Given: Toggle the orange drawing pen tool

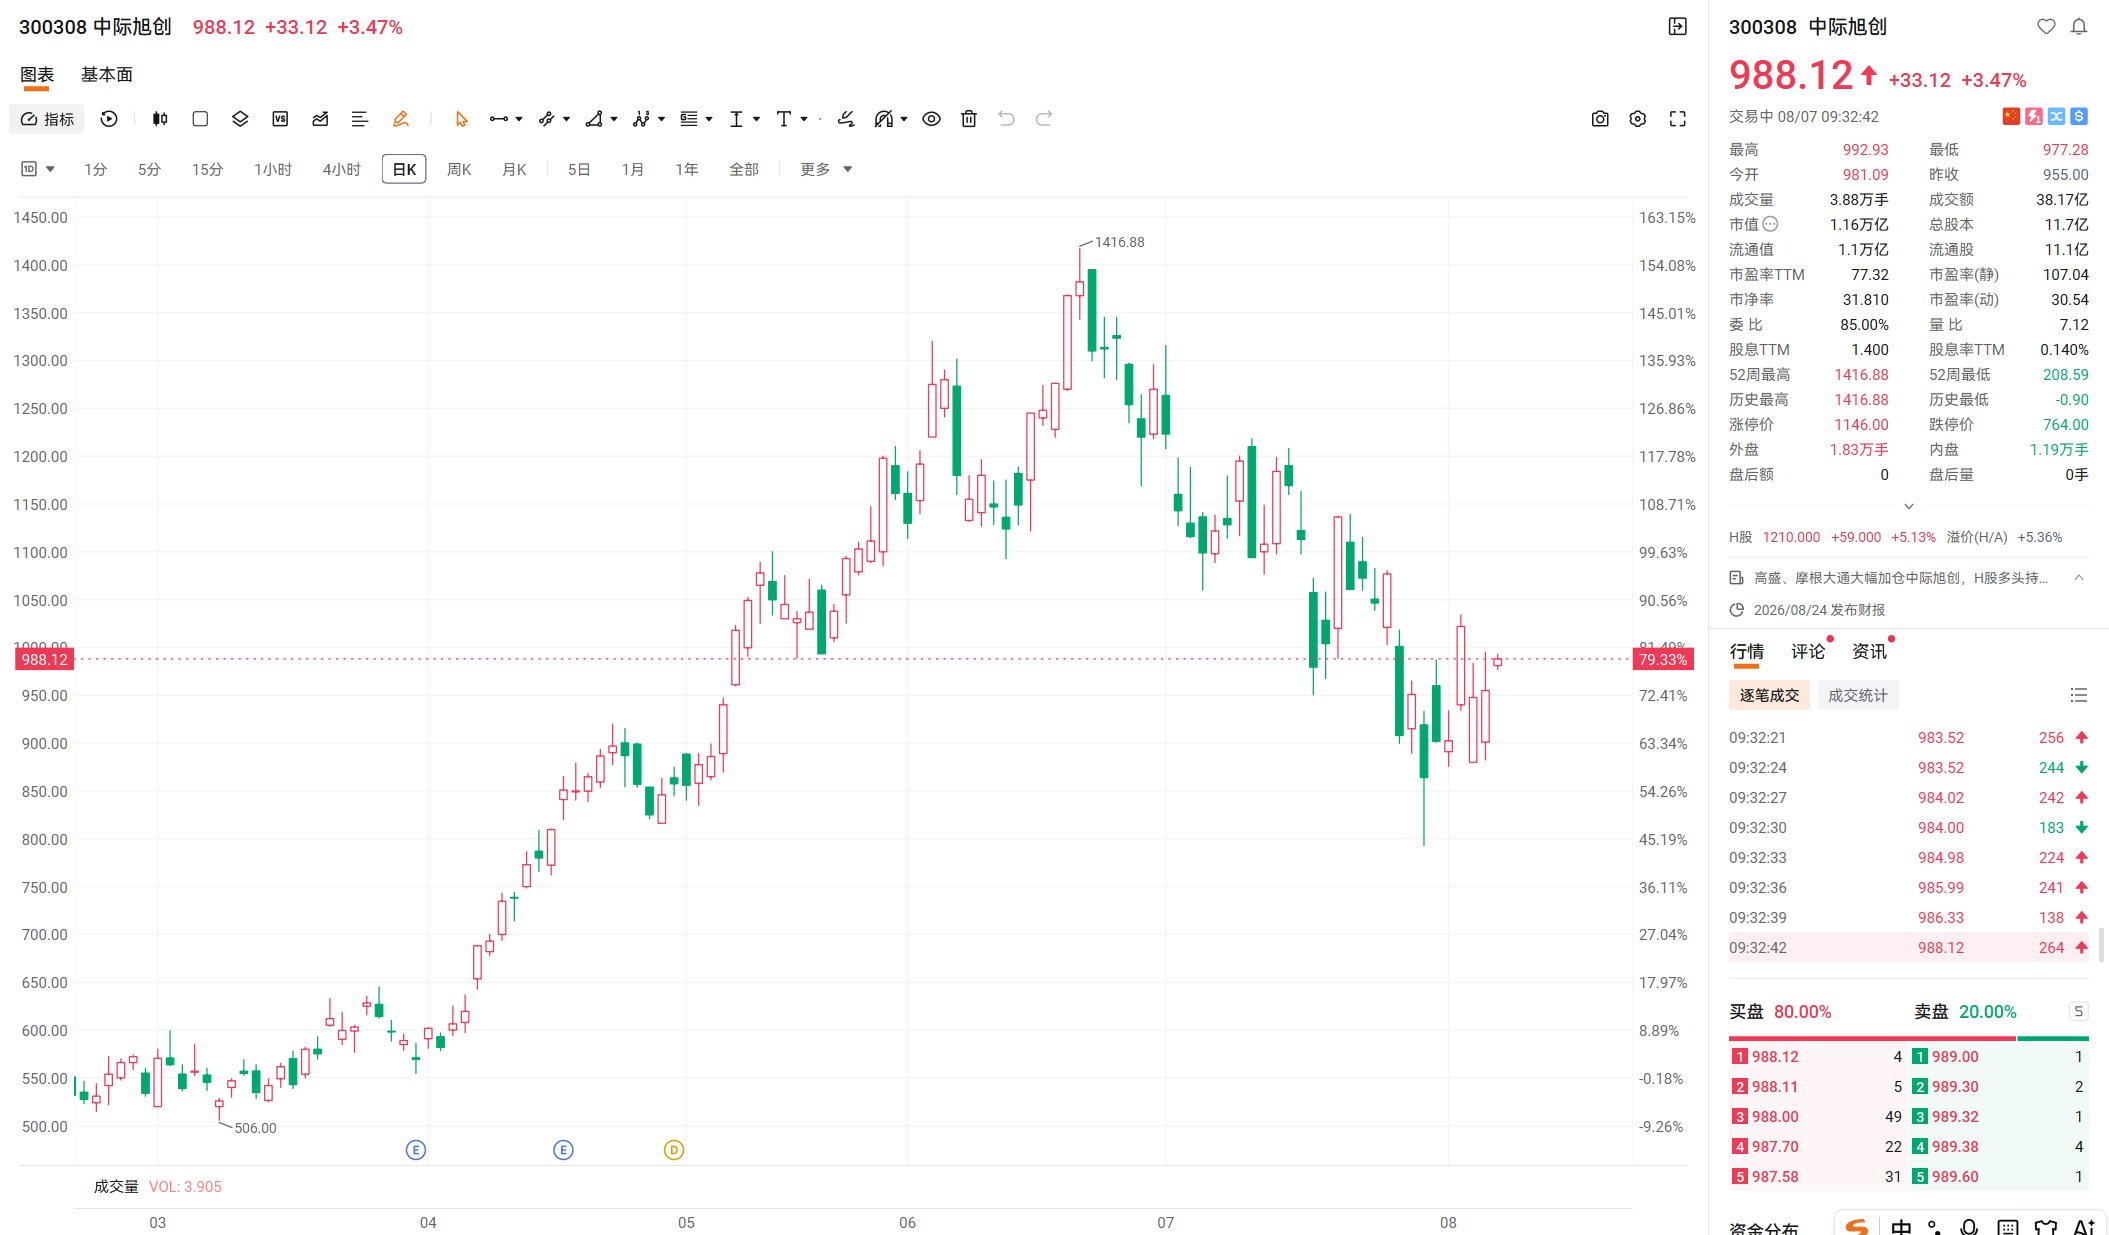Looking at the screenshot, I should click(x=400, y=119).
